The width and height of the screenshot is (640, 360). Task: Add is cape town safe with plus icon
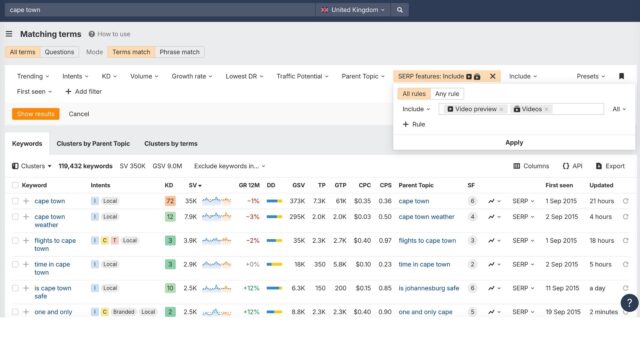click(26, 288)
